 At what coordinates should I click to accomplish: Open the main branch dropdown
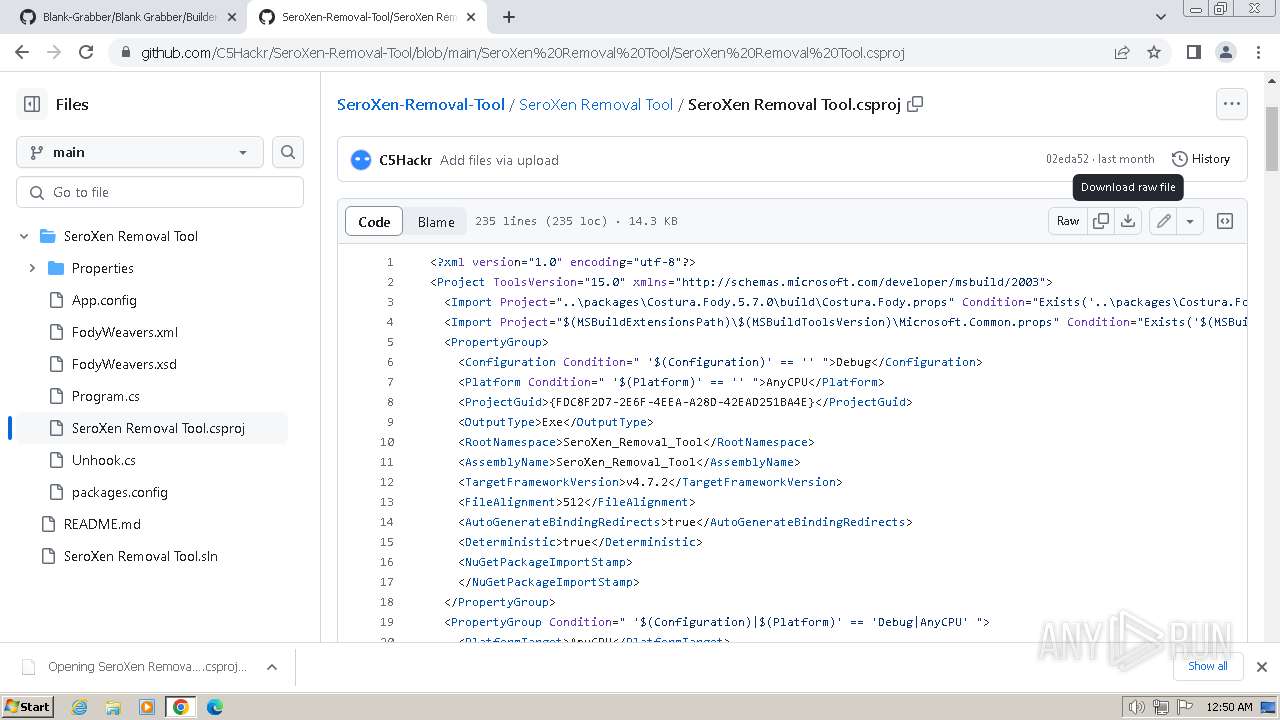[140, 152]
